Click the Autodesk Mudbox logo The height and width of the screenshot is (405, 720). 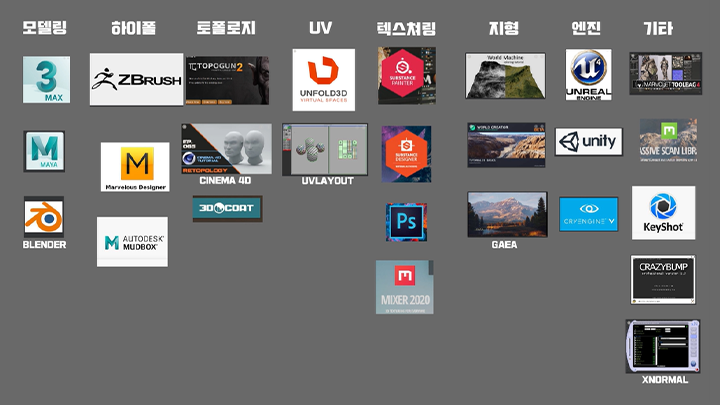132,242
